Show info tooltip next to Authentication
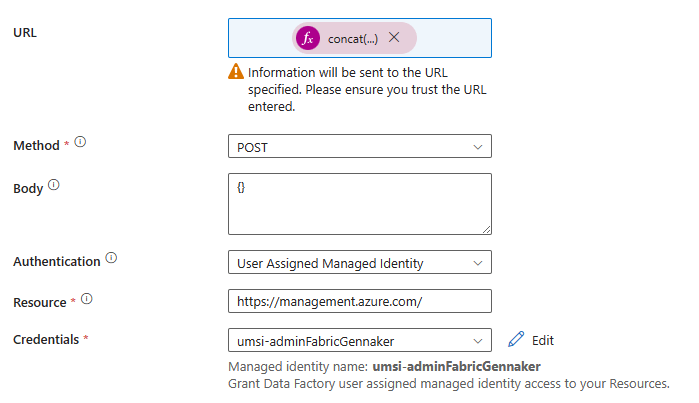This screenshot has width=699, height=403. coord(111,259)
